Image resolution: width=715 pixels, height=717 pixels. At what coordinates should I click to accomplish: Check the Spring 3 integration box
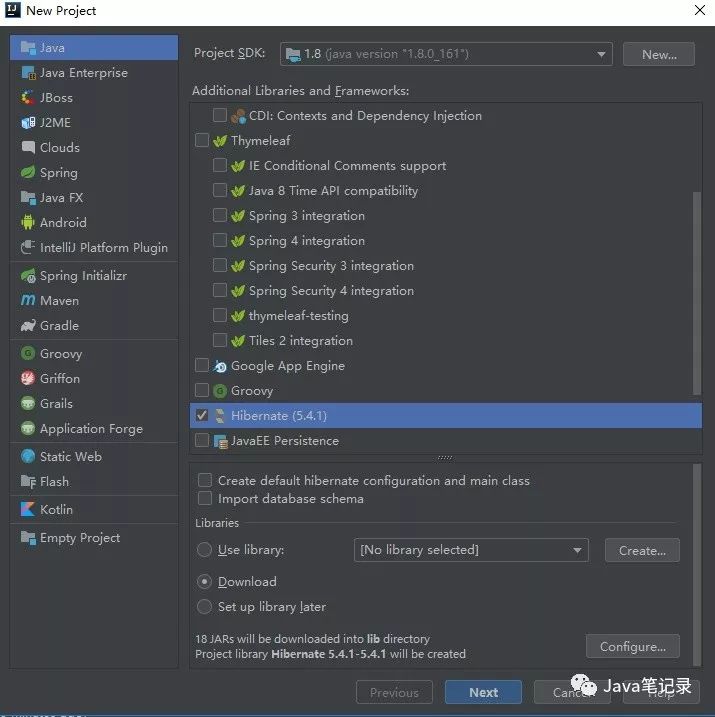pos(220,215)
